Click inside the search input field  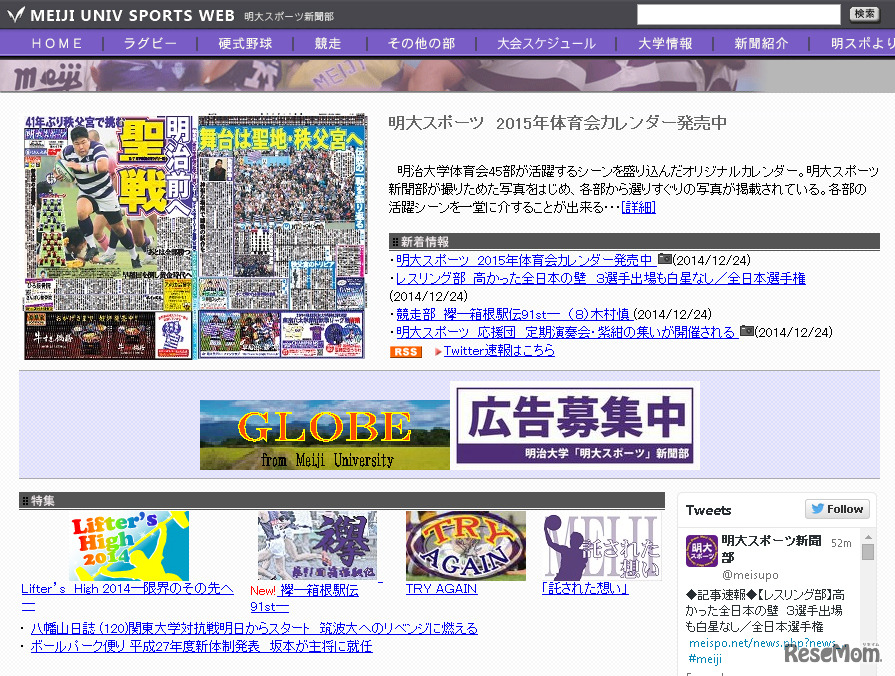(738, 14)
